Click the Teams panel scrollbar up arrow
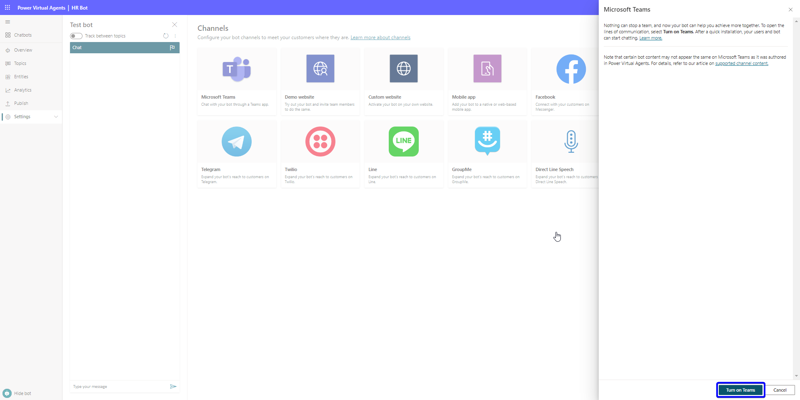Screen dimensions: 800x400 tap(796, 20)
